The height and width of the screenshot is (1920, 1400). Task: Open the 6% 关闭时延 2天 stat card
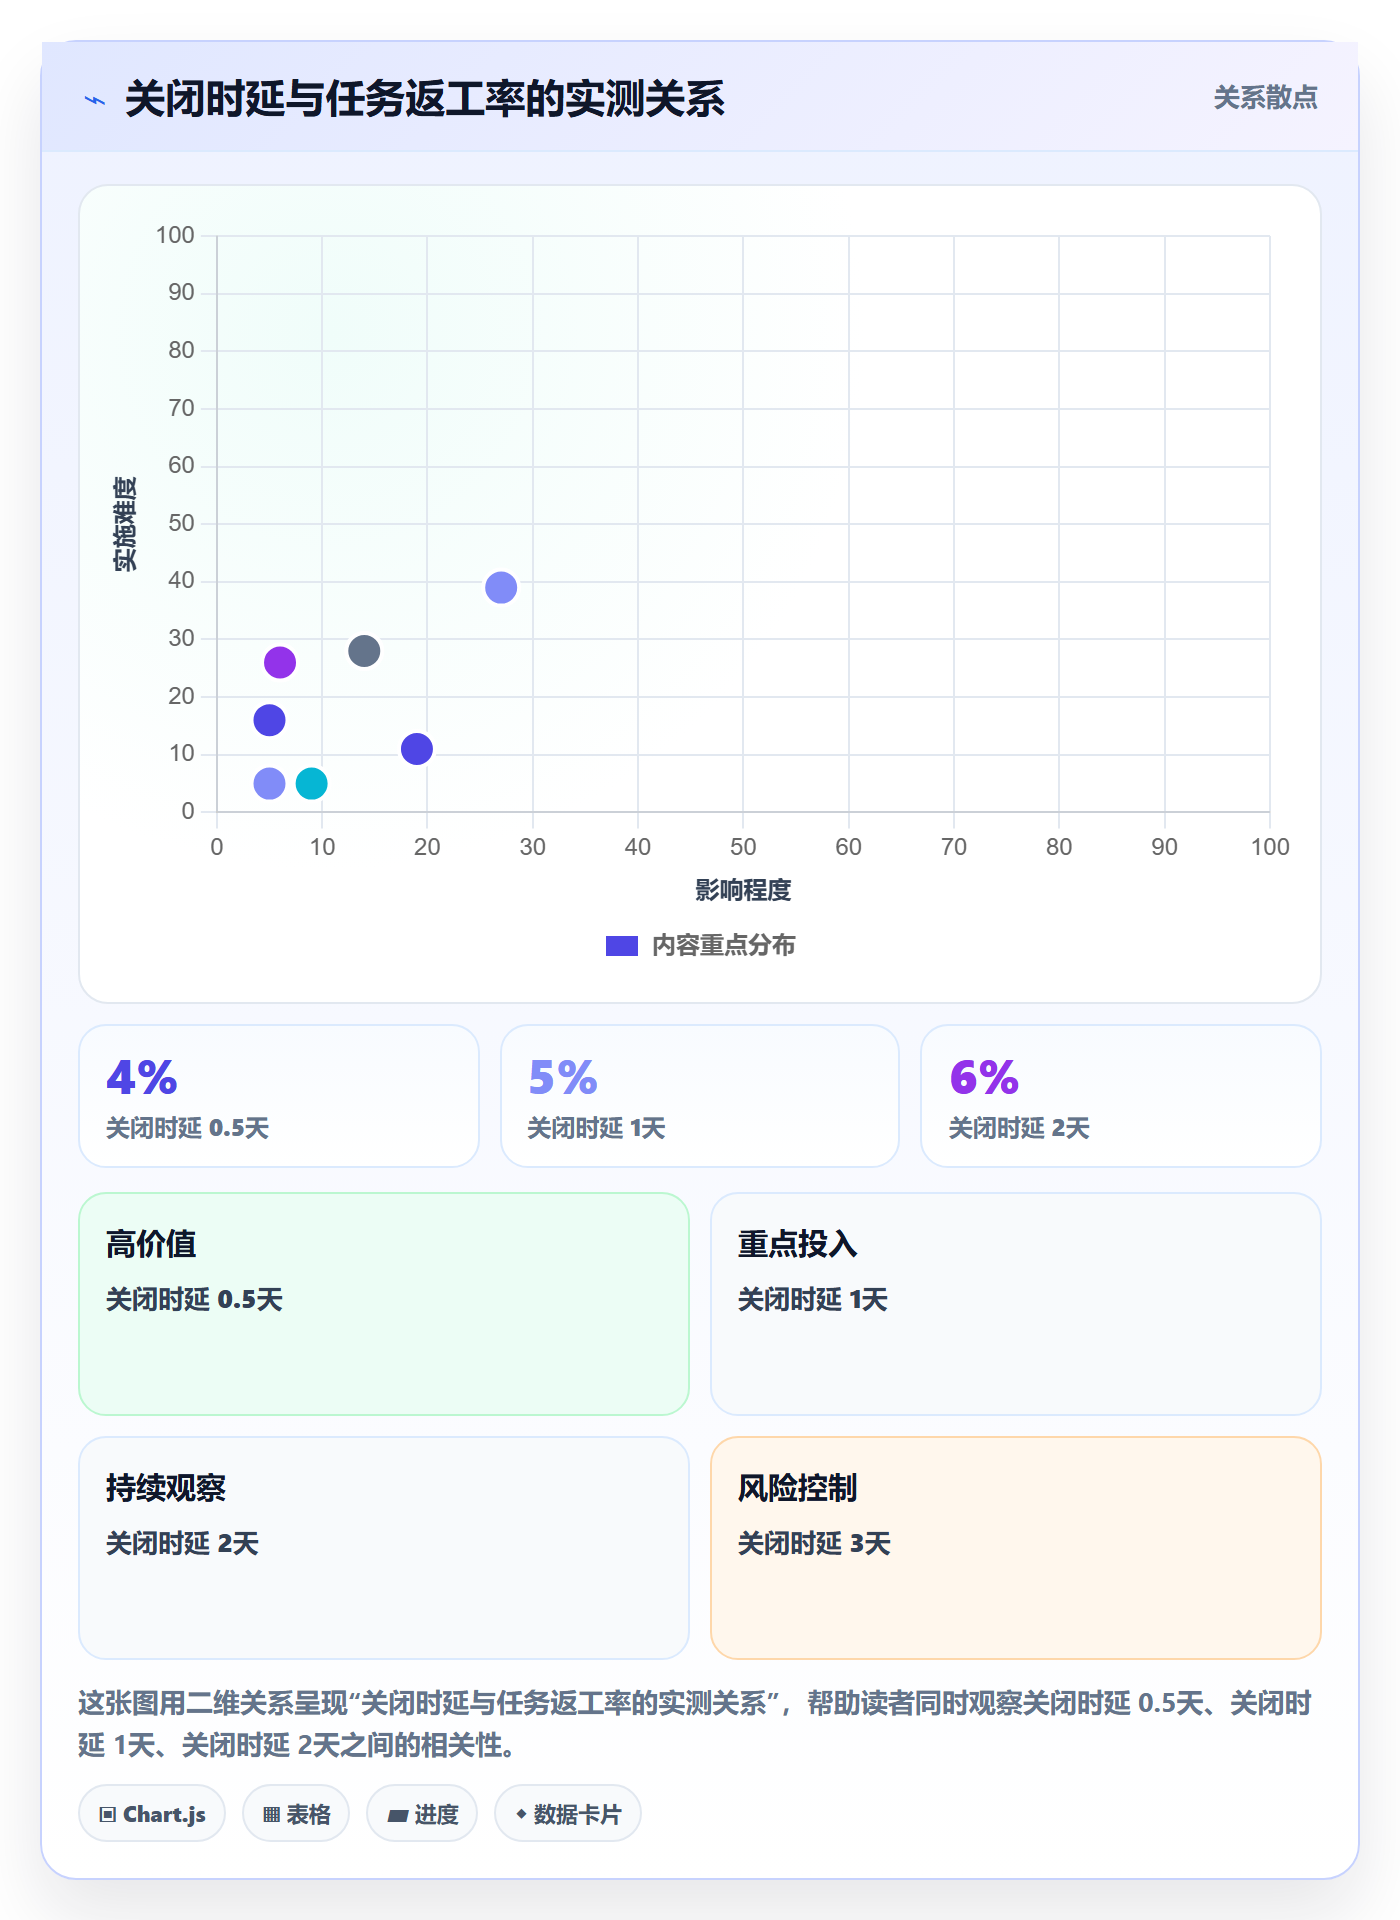tap(1121, 1095)
